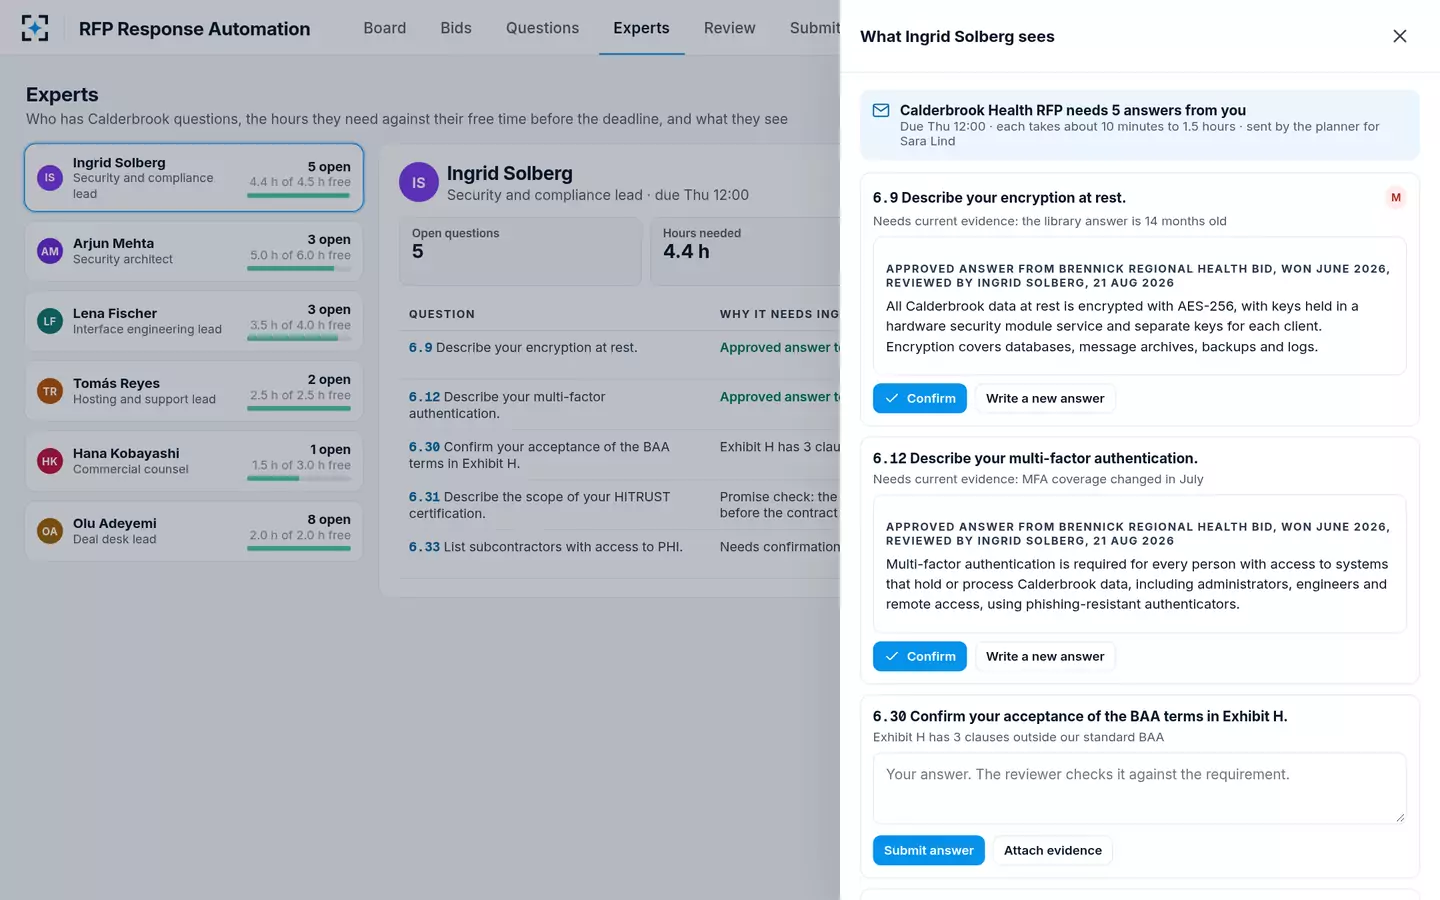The width and height of the screenshot is (1440, 900).
Task: Click Arjun Mehta's AM avatar
Action: coord(50,251)
